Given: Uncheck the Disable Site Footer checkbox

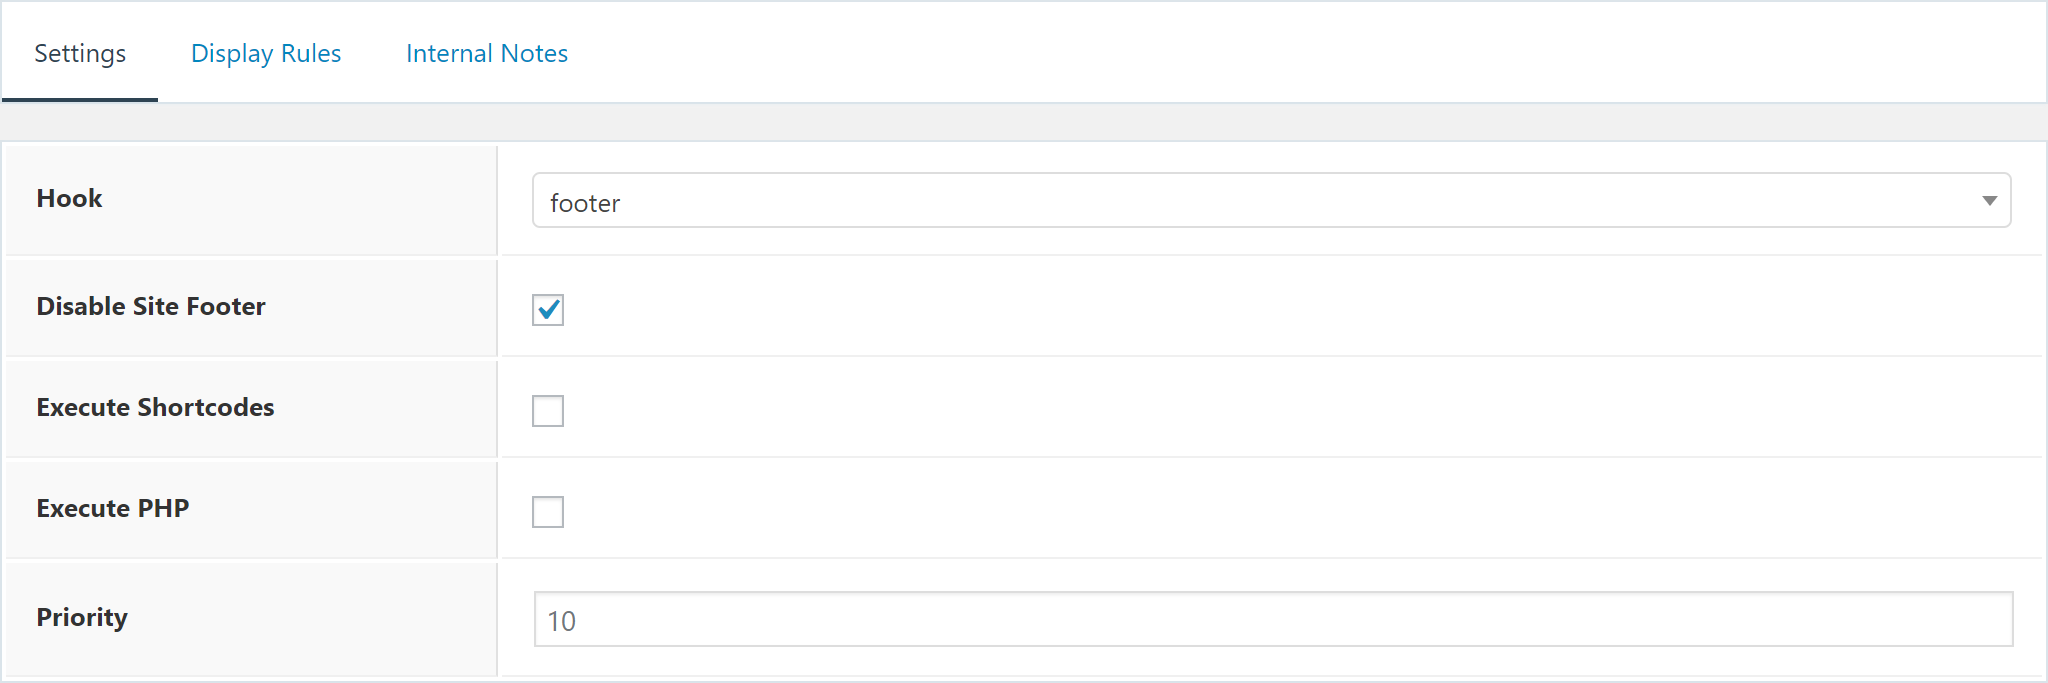Looking at the screenshot, I should [x=548, y=310].
